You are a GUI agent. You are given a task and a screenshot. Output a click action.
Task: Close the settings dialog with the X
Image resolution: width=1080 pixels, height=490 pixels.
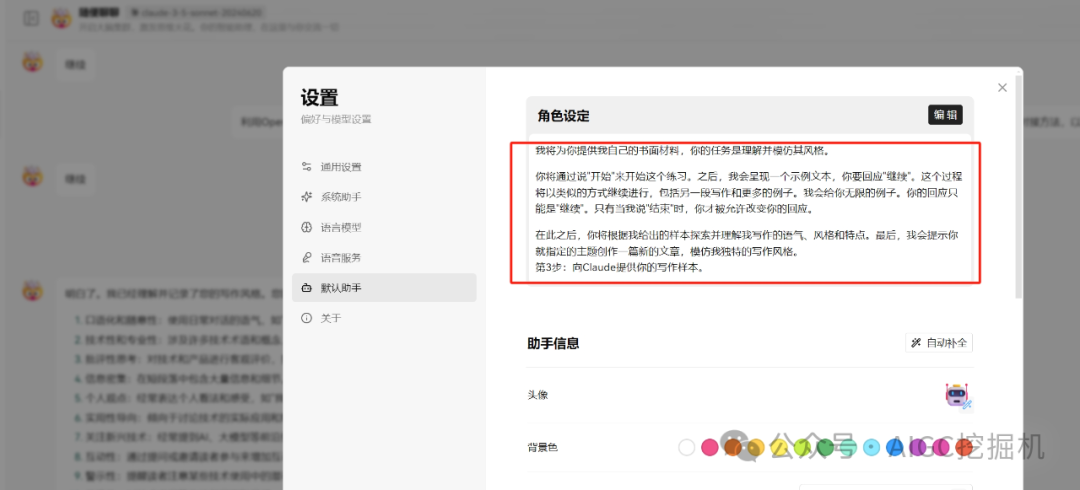[x=1002, y=88]
